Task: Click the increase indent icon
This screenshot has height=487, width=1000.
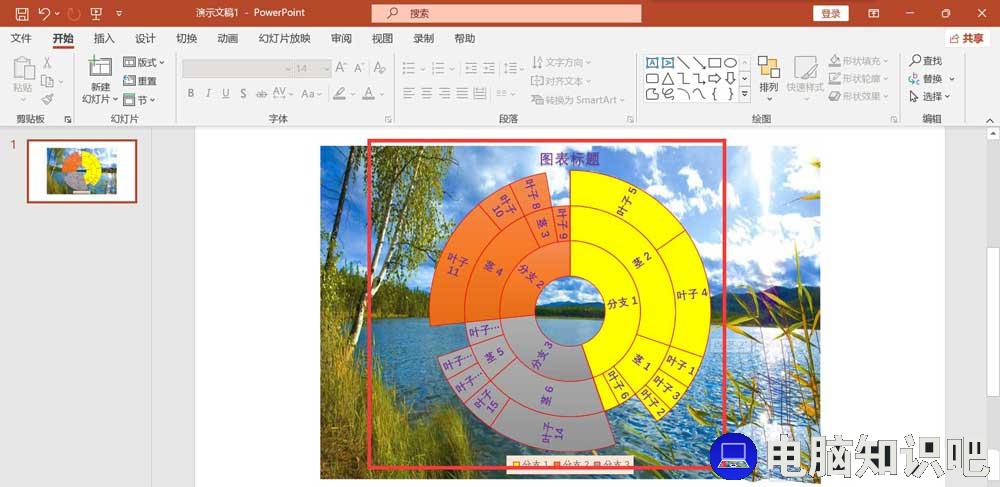Action: tap(489, 68)
